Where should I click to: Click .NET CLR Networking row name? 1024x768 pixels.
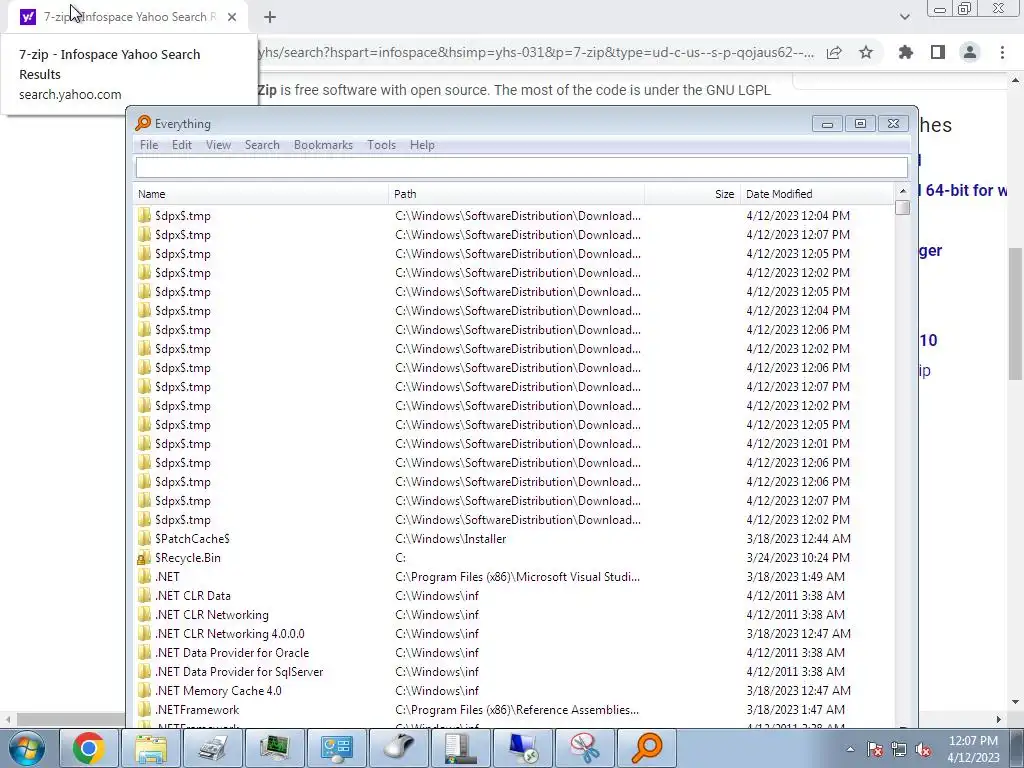(212, 615)
